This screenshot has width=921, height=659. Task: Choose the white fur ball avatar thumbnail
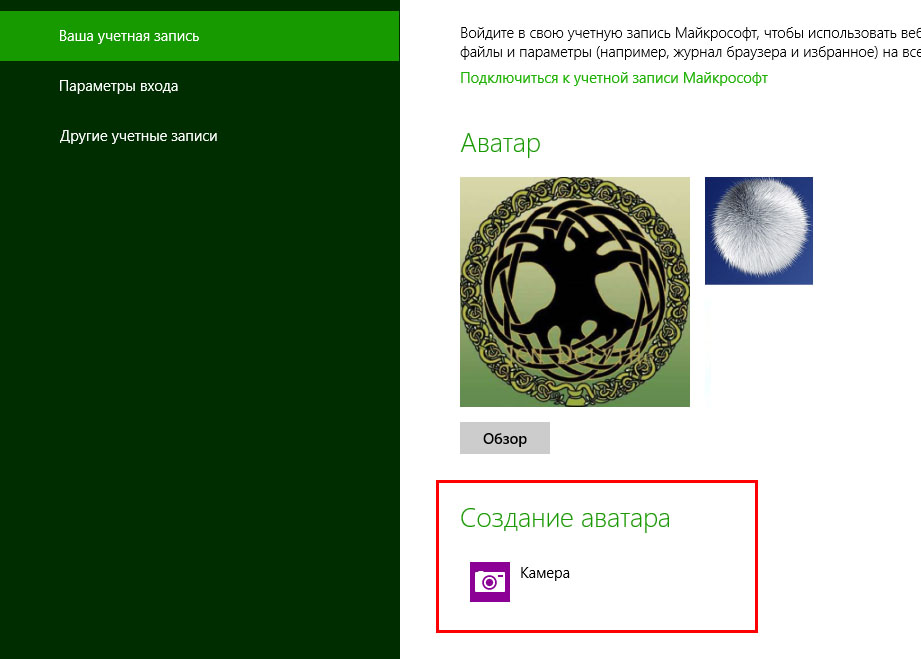coord(758,231)
